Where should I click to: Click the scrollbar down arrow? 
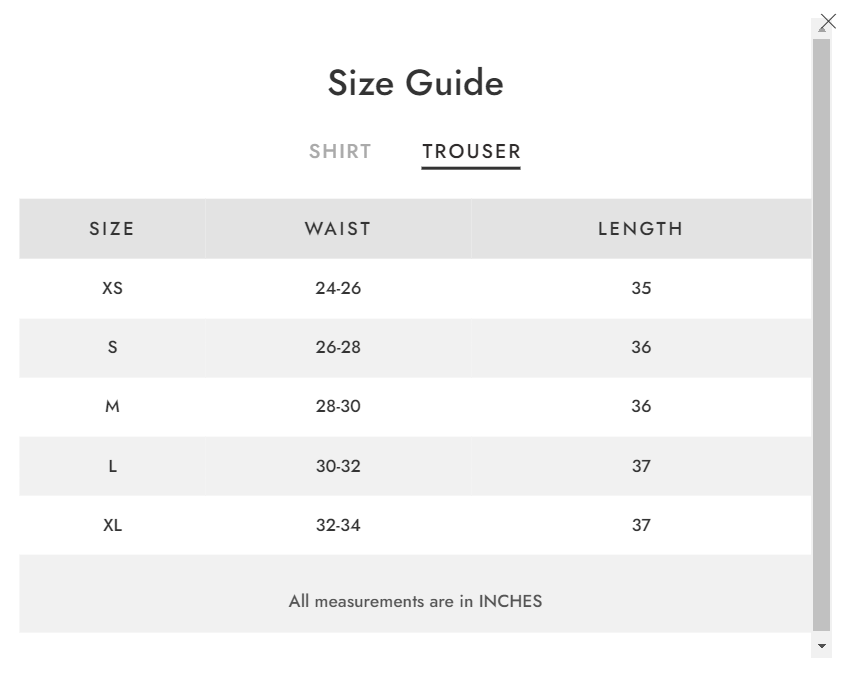point(821,646)
